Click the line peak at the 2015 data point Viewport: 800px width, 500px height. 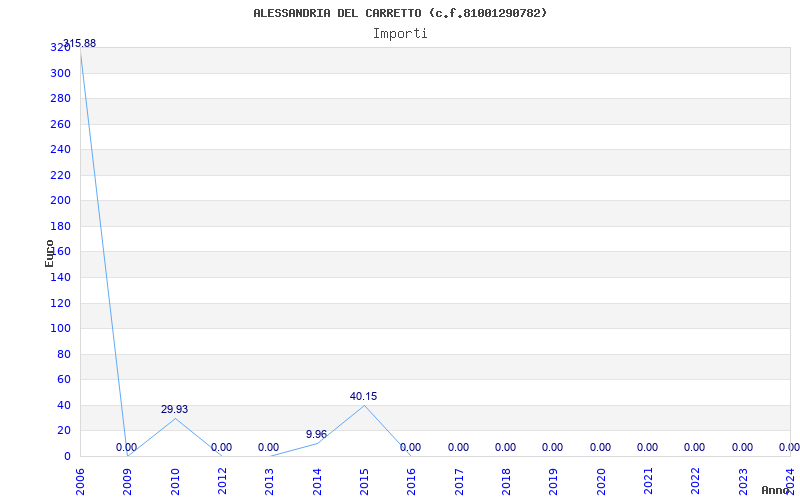(x=364, y=405)
